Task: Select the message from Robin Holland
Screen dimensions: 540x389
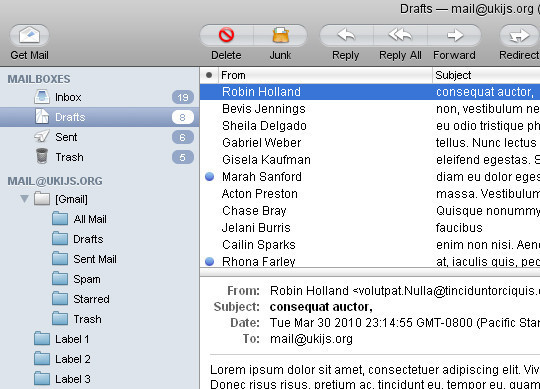Action: click(x=370, y=92)
